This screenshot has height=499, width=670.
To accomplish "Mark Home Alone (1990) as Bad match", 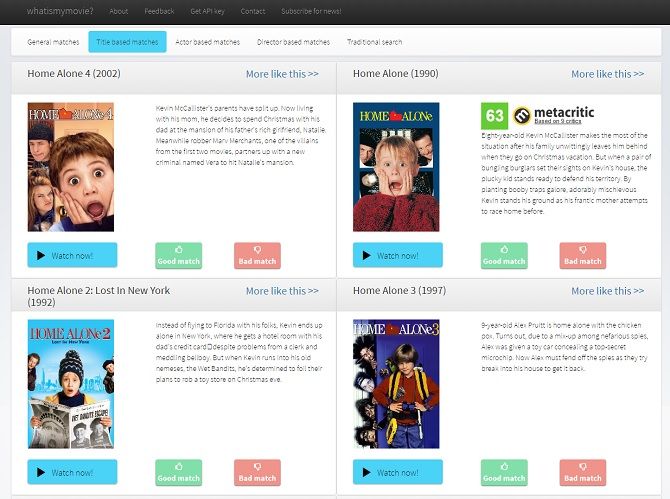I will (583, 256).
